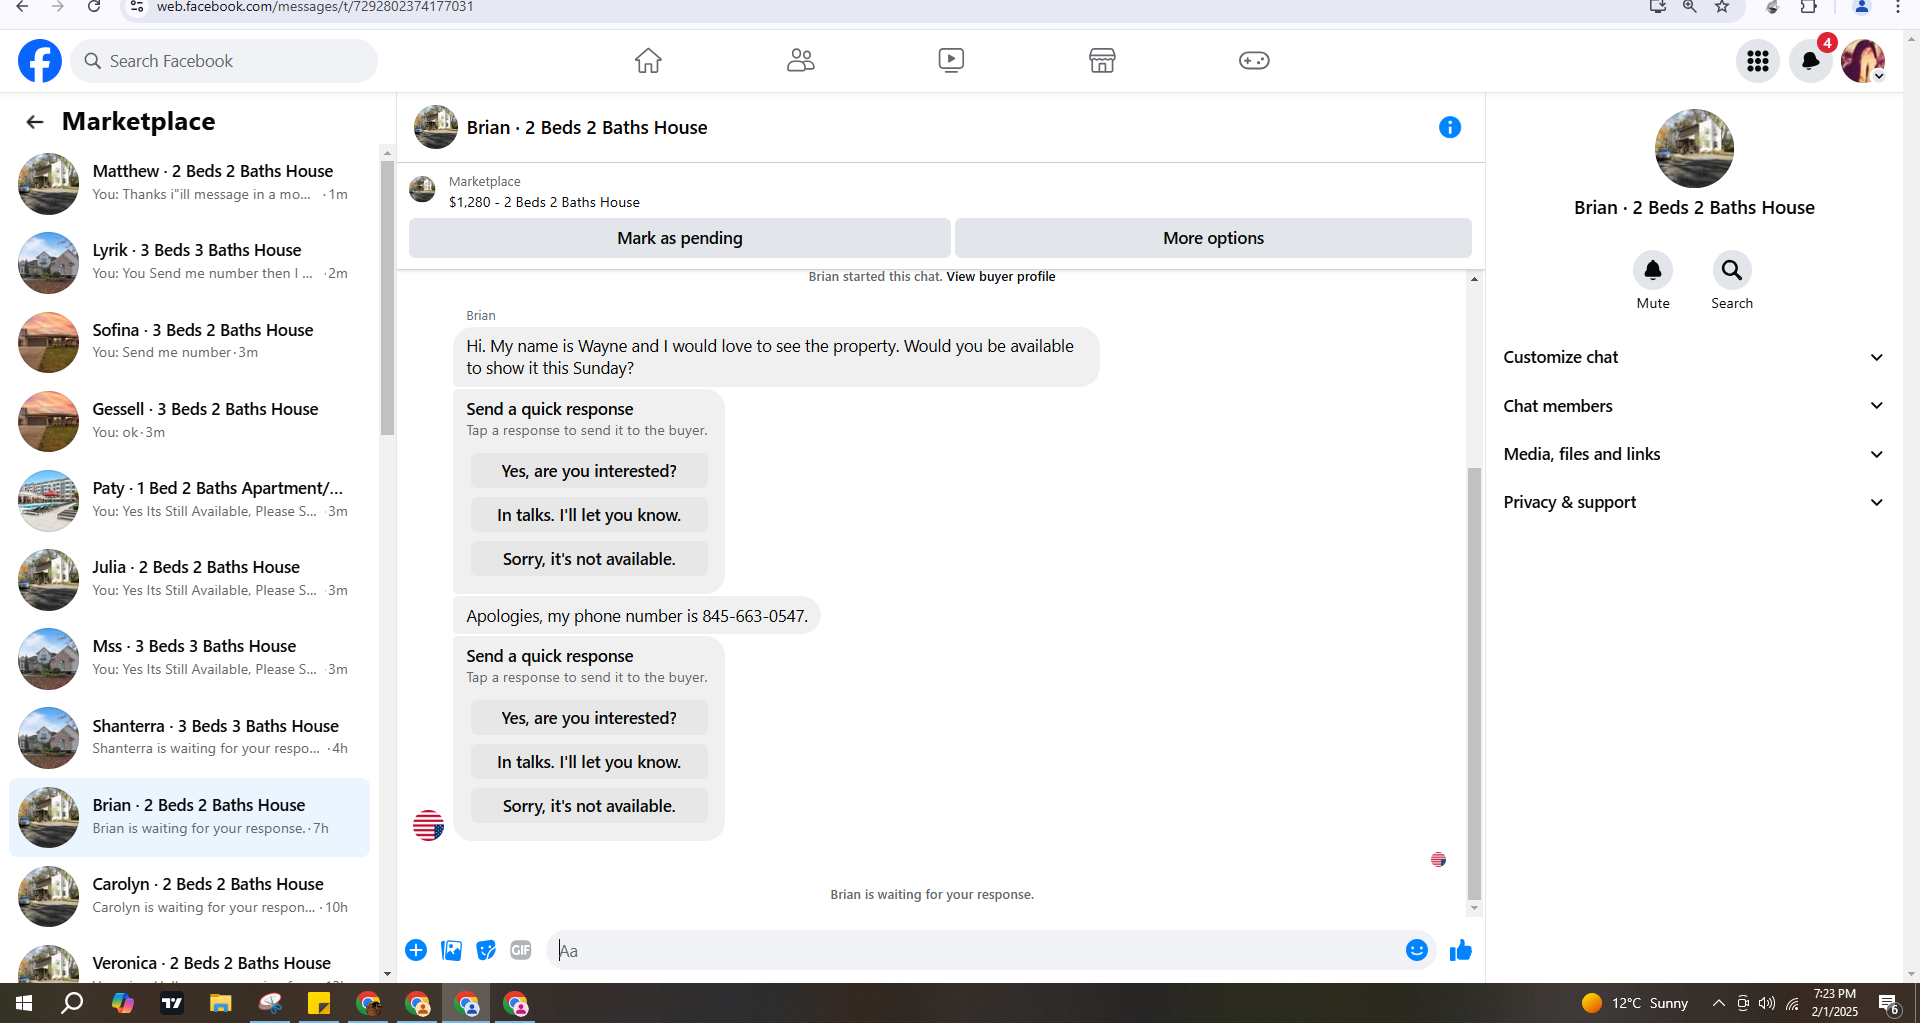Go to the Home feed icon

(x=648, y=61)
